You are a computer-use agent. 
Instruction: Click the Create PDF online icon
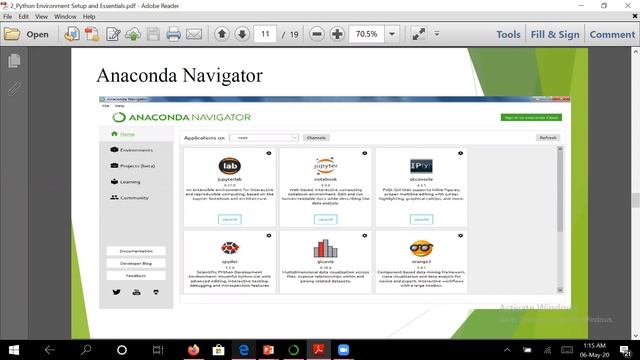tap(72, 34)
